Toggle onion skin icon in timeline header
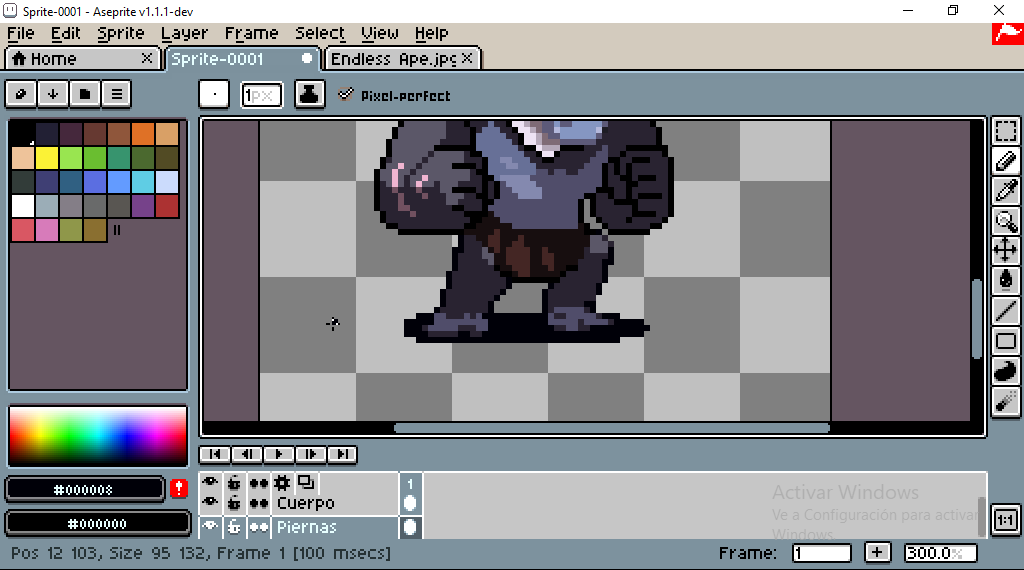Viewport: 1024px width, 570px height. tap(306, 483)
